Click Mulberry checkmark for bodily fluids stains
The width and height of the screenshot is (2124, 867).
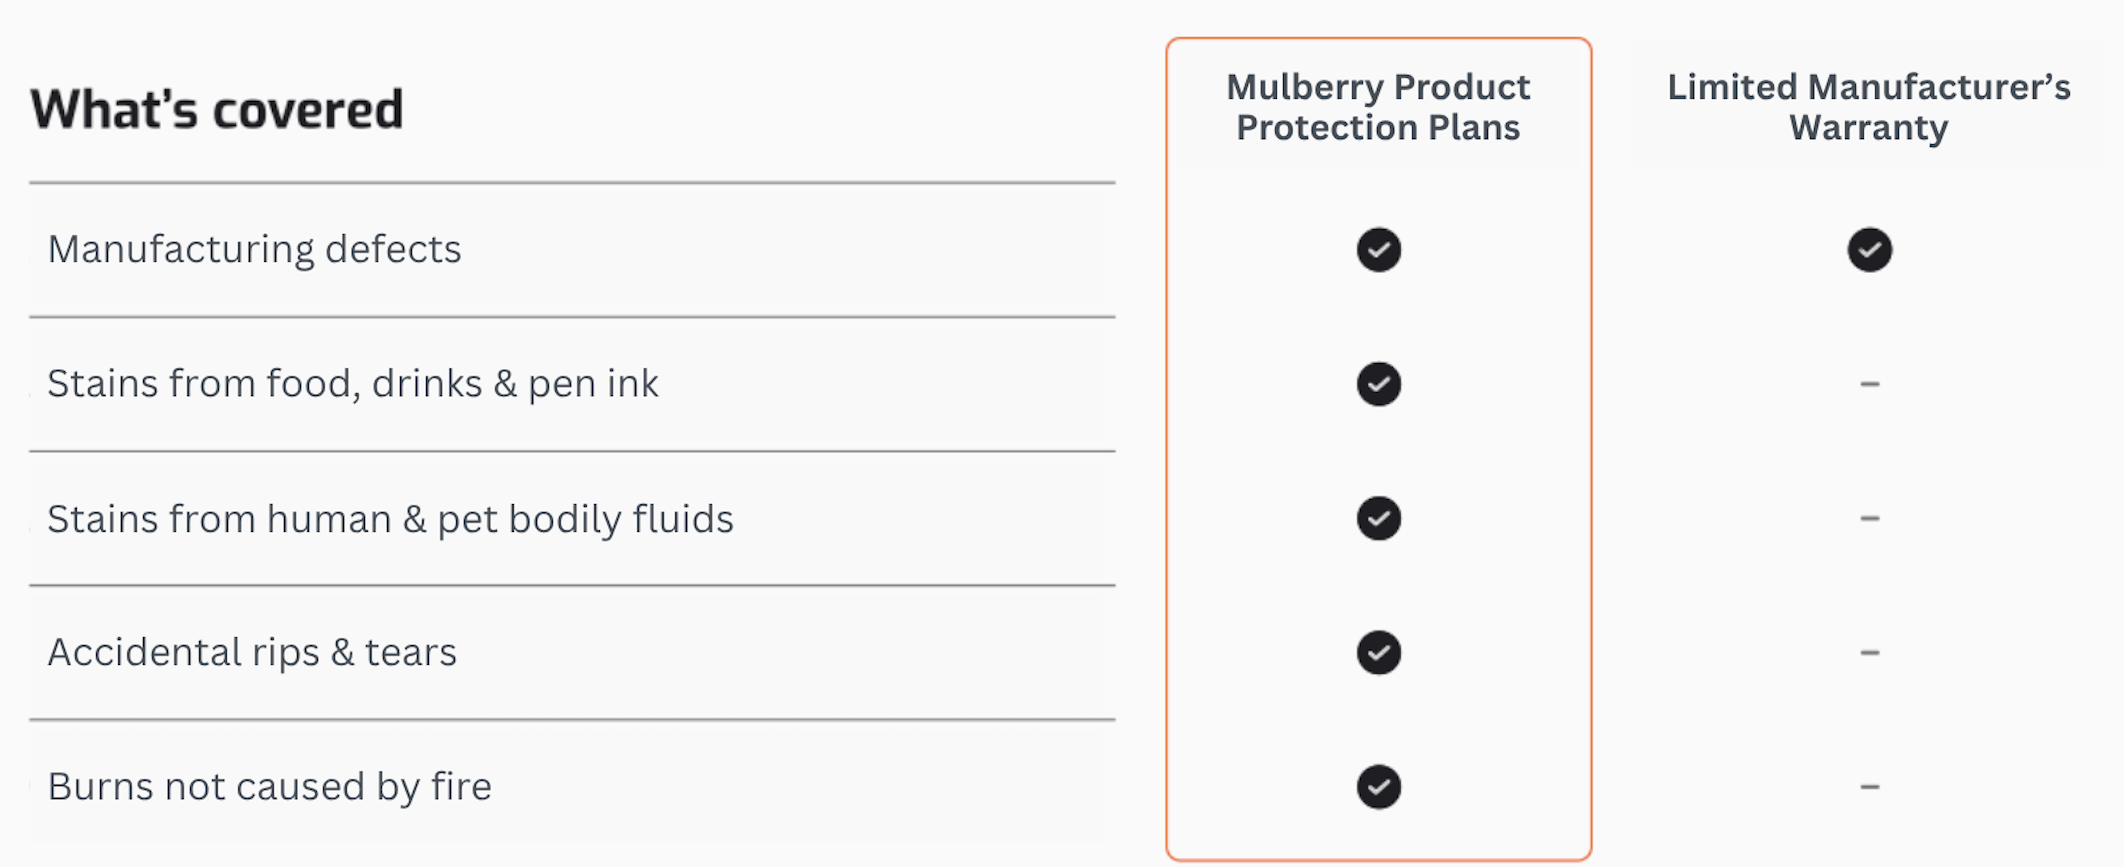1378,518
